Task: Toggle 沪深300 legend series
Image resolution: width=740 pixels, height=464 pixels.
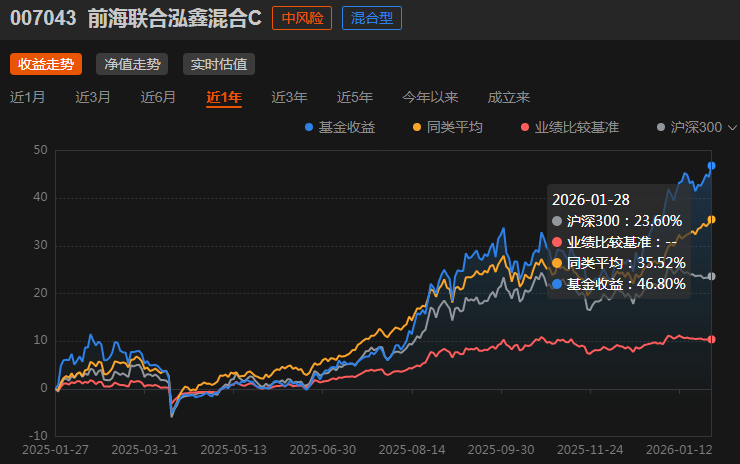Action: [690, 127]
